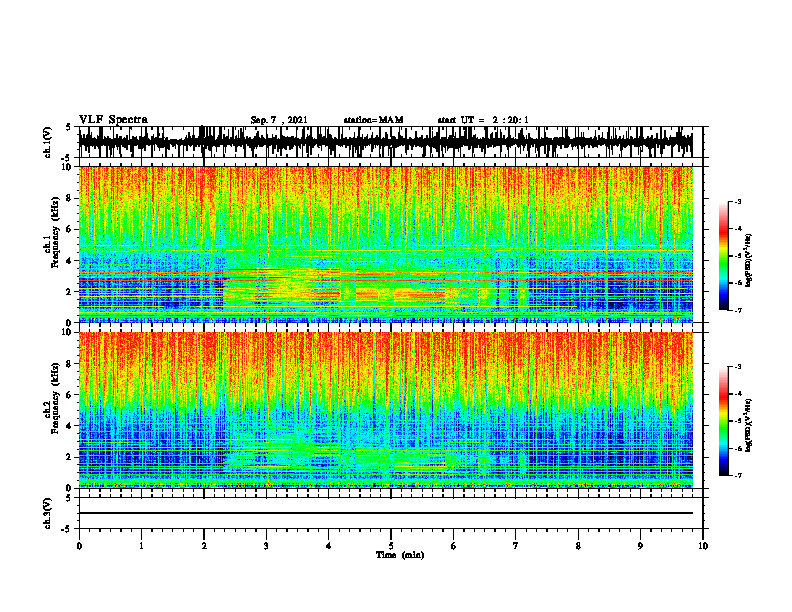The height and width of the screenshot is (612, 792).
Task: Click the ch.2 frequency tick label "8"
Action: (x=69, y=364)
